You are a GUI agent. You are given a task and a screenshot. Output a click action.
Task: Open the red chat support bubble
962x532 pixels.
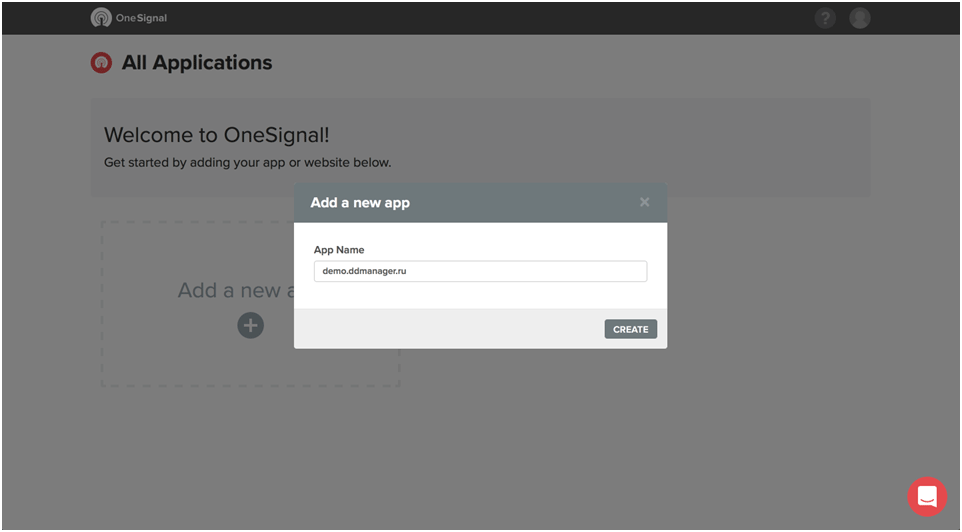click(927, 496)
